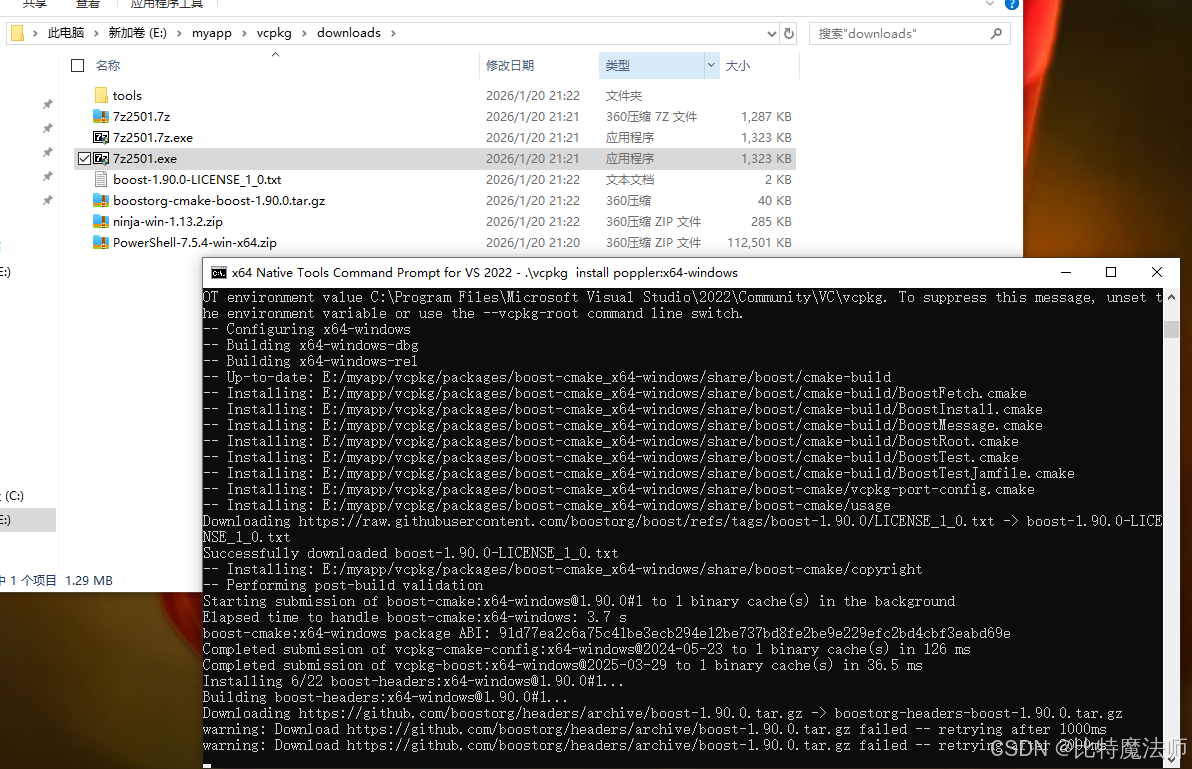Expand the ribbon using top chevron

[x=990, y=5]
